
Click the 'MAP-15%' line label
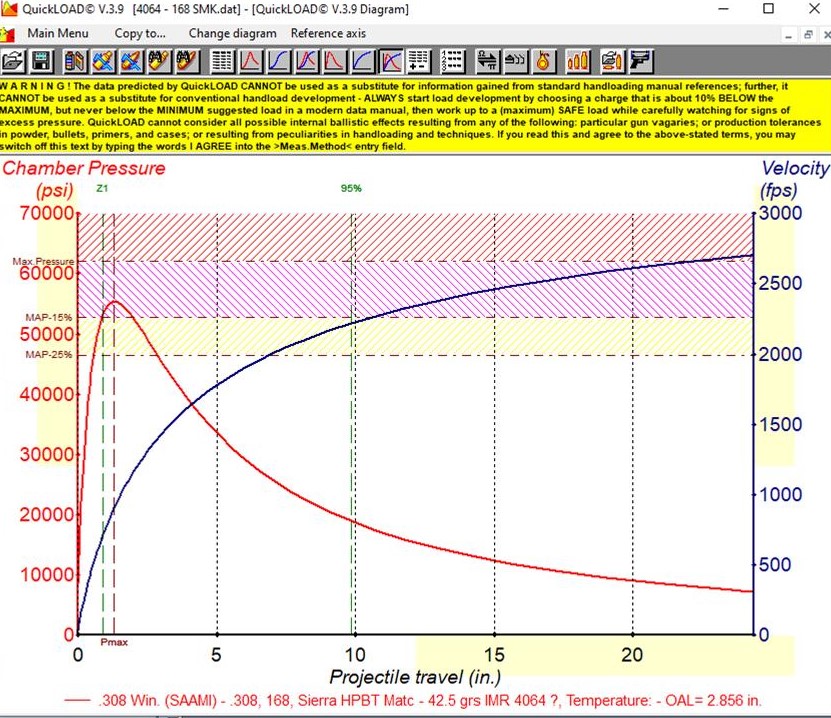click(x=49, y=317)
